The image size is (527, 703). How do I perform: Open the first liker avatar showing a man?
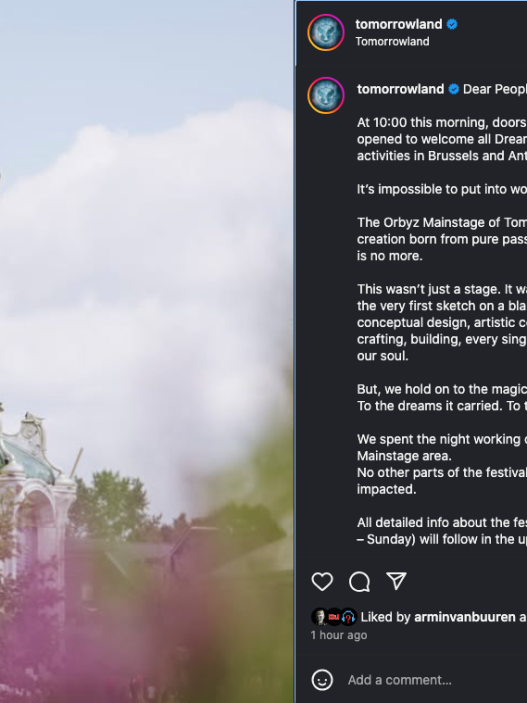319,617
